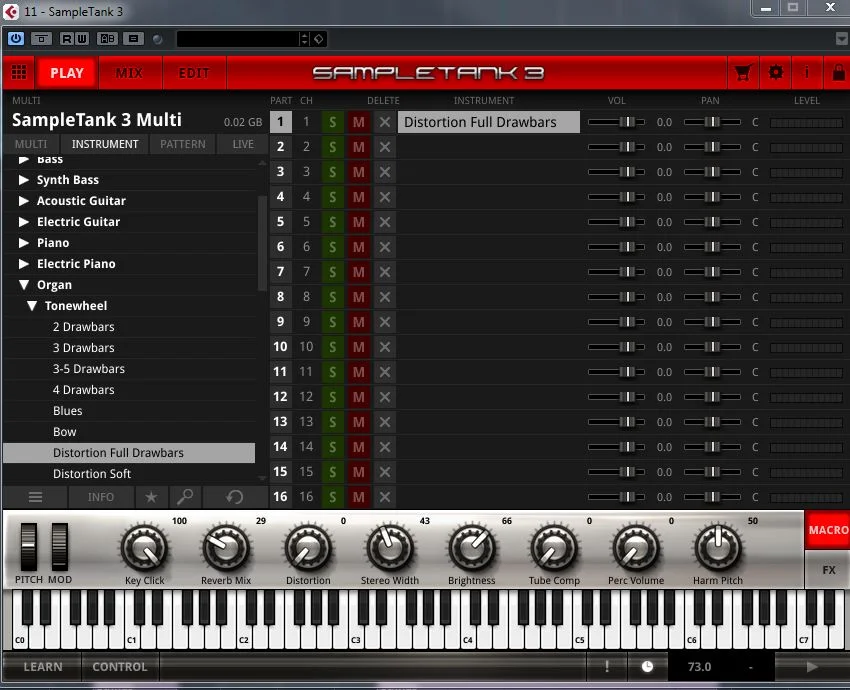Click the Write automation W button
The height and width of the screenshot is (690, 850).
click(82, 38)
